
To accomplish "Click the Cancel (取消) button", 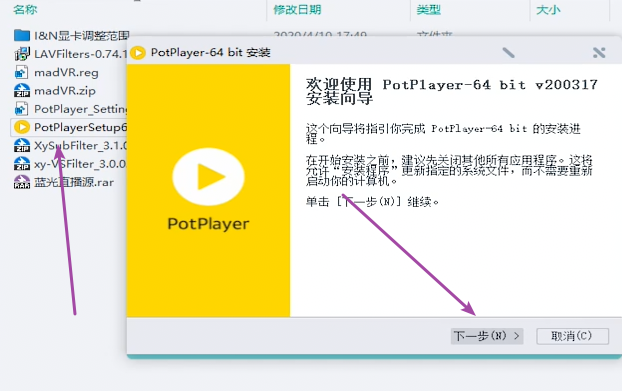I will 572,336.
